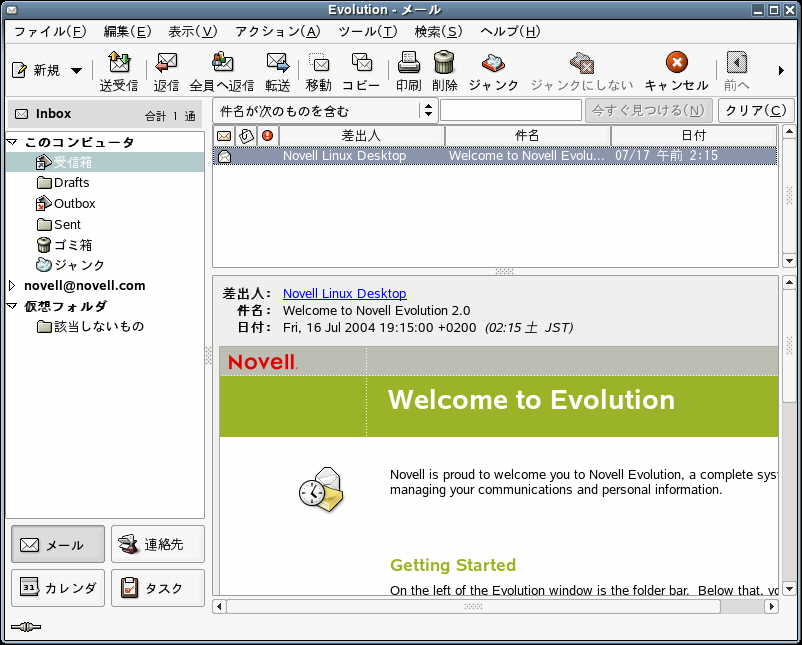The height and width of the screenshot is (645, 802).
Task: Click the preview pane scroll-down arrow
Action: tap(789, 589)
